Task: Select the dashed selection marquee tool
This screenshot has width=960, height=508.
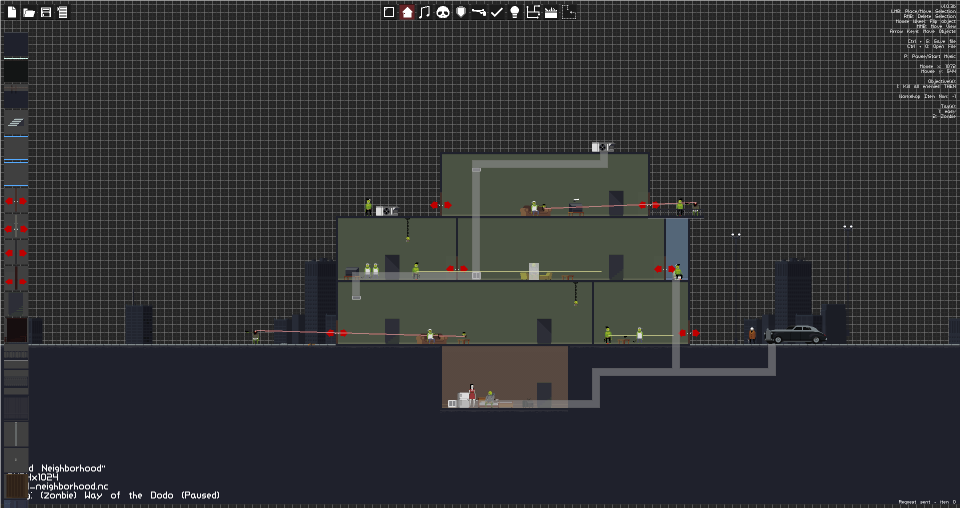Action: [569, 12]
